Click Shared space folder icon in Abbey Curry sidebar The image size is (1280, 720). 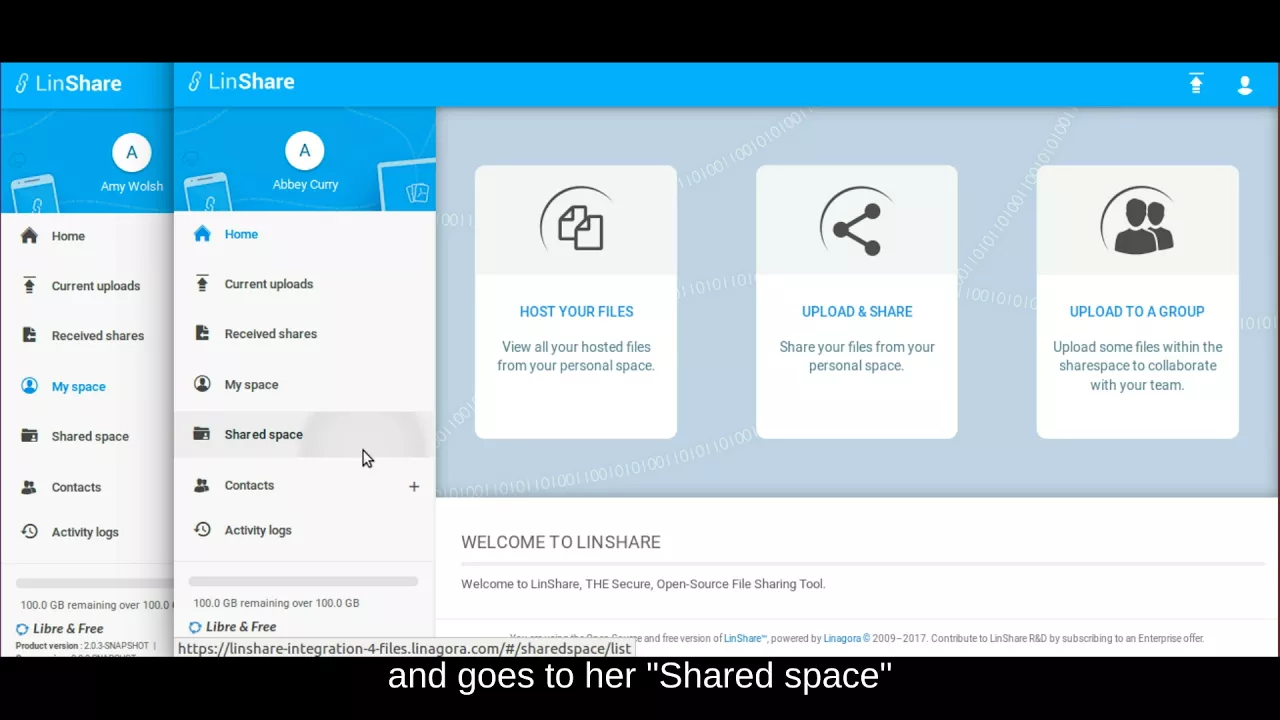[202, 434]
